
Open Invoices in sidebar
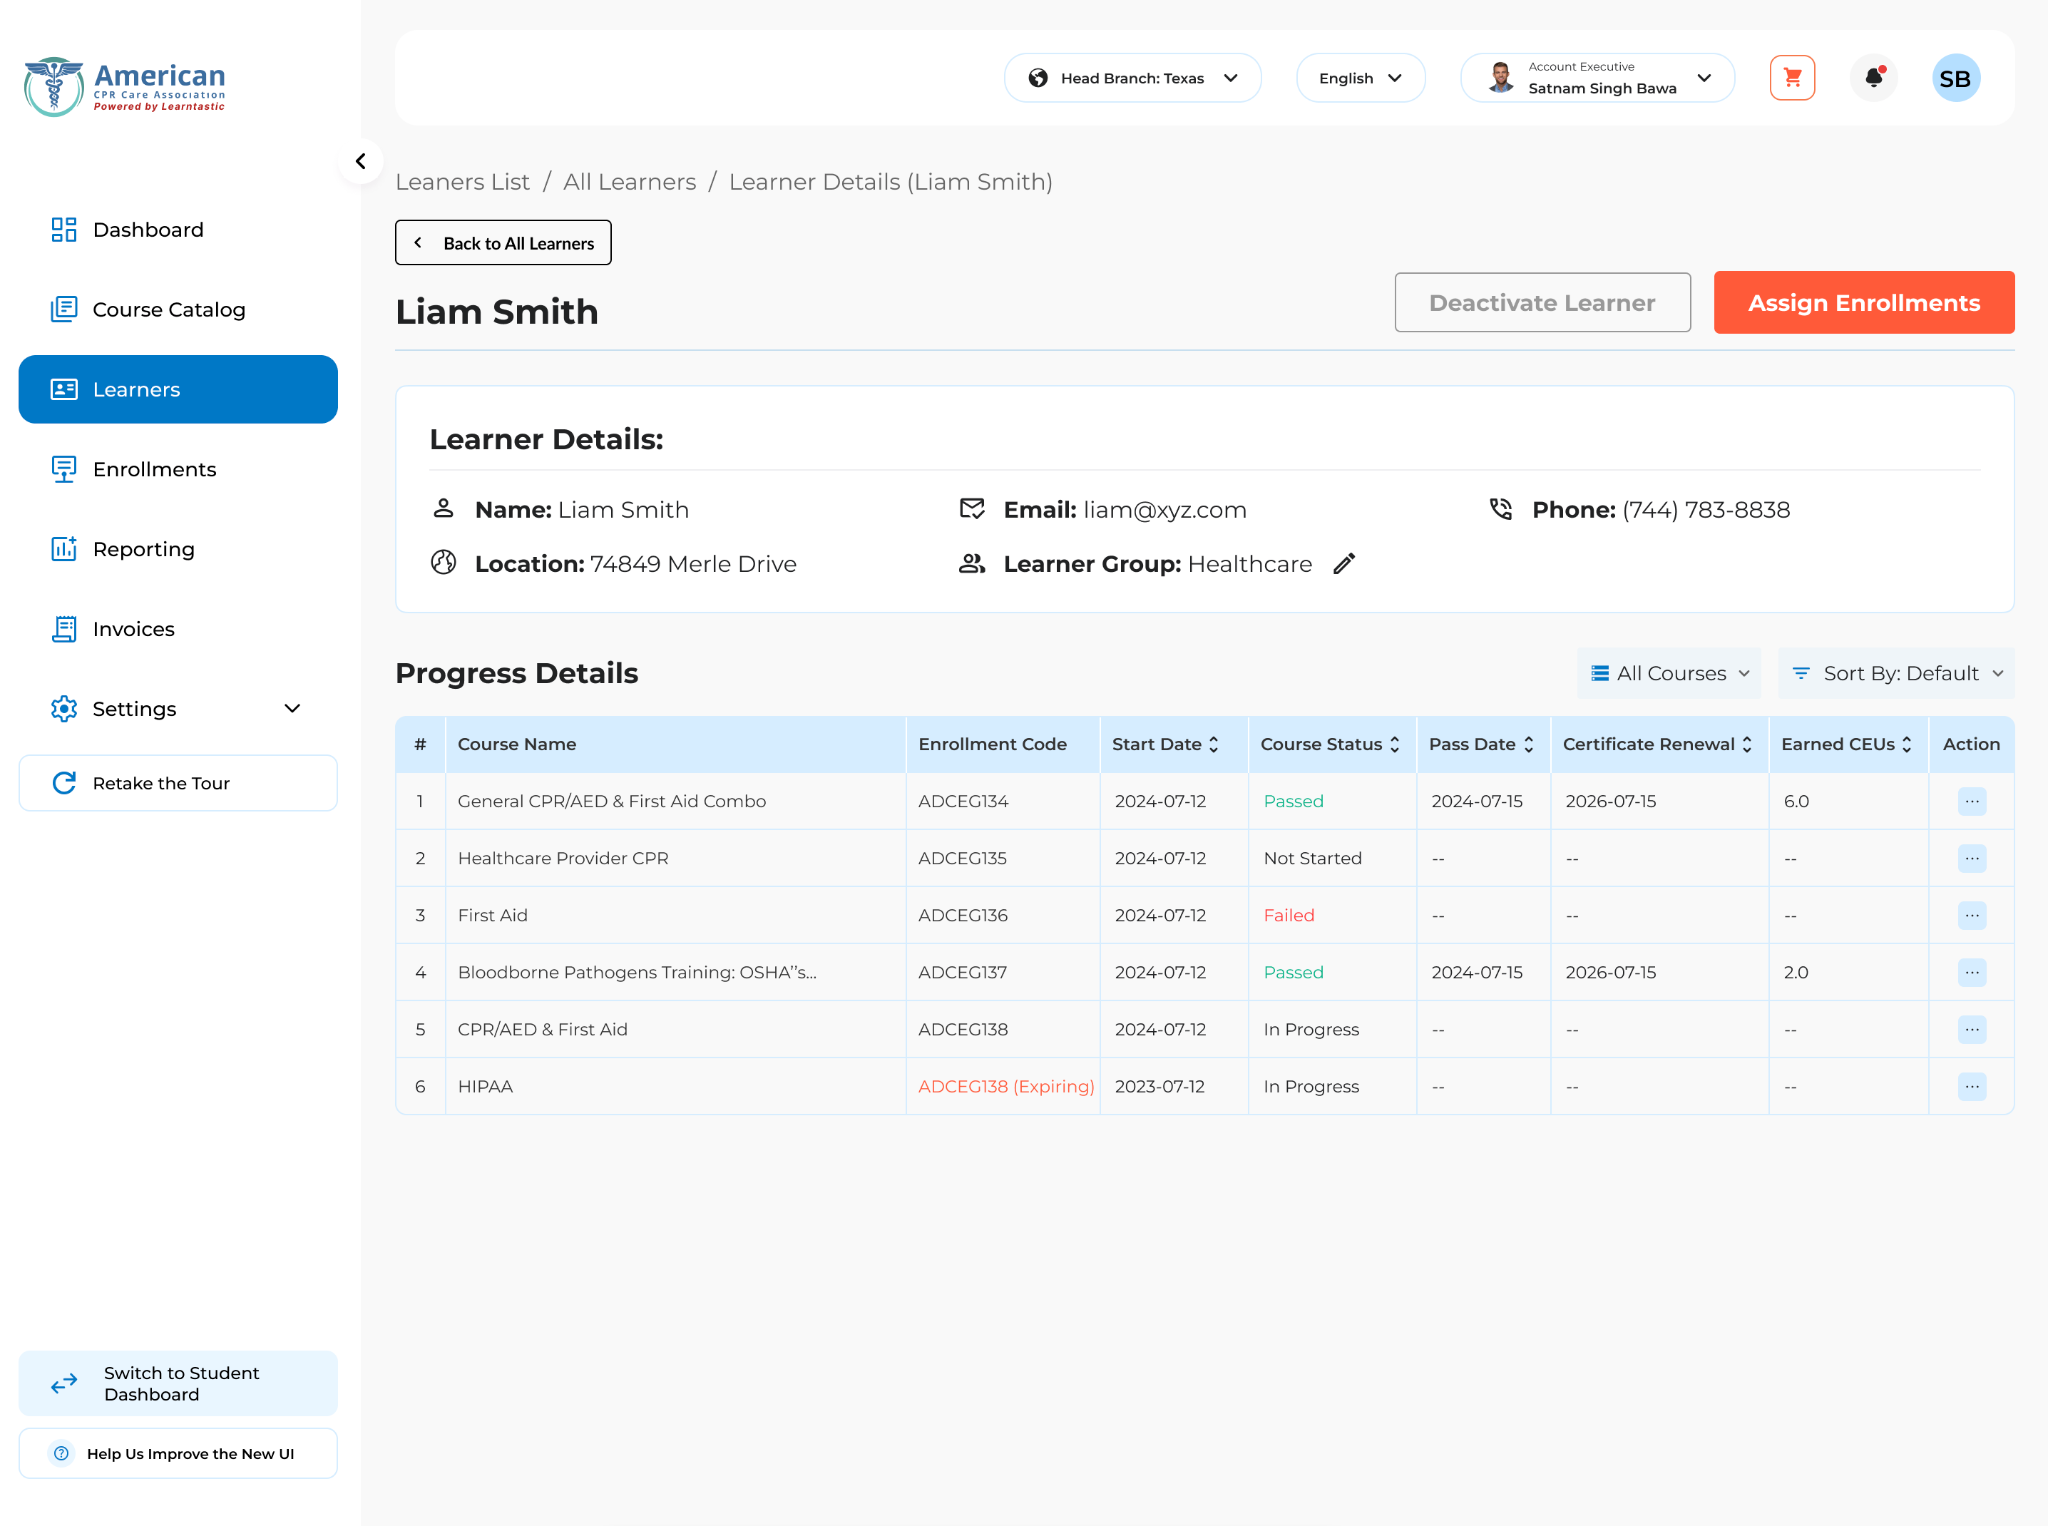[178, 629]
